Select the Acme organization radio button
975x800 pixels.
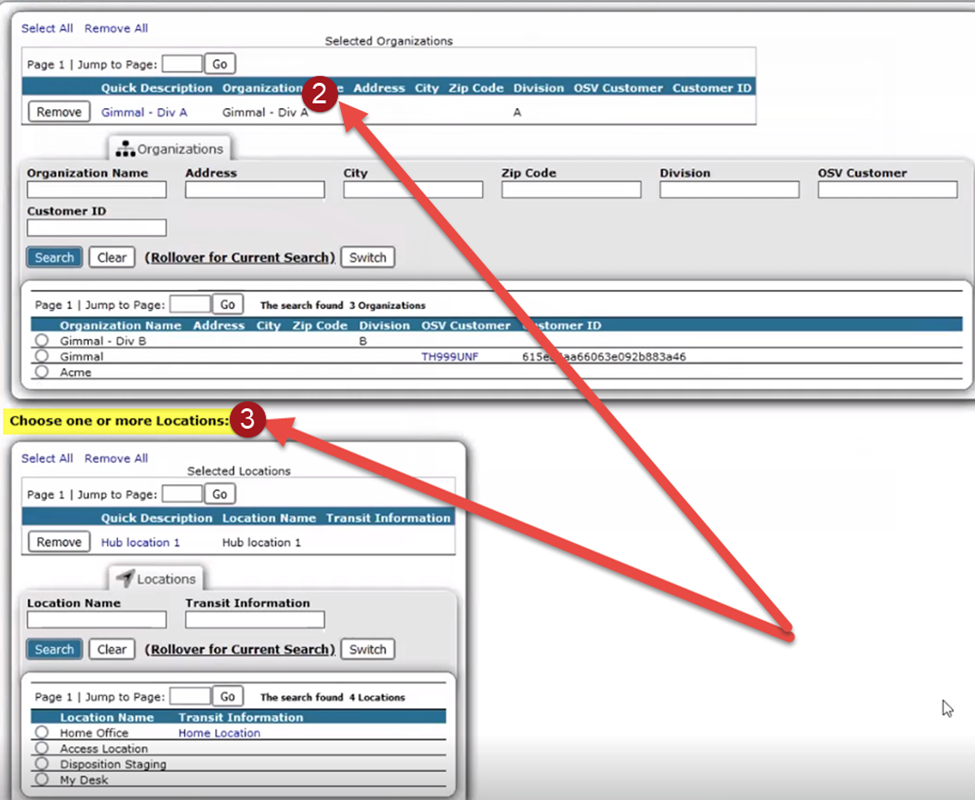(x=41, y=372)
